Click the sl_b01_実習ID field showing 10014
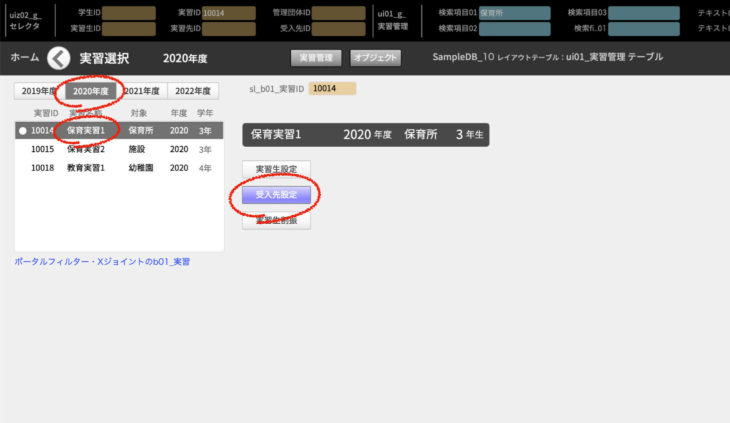 pos(332,89)
